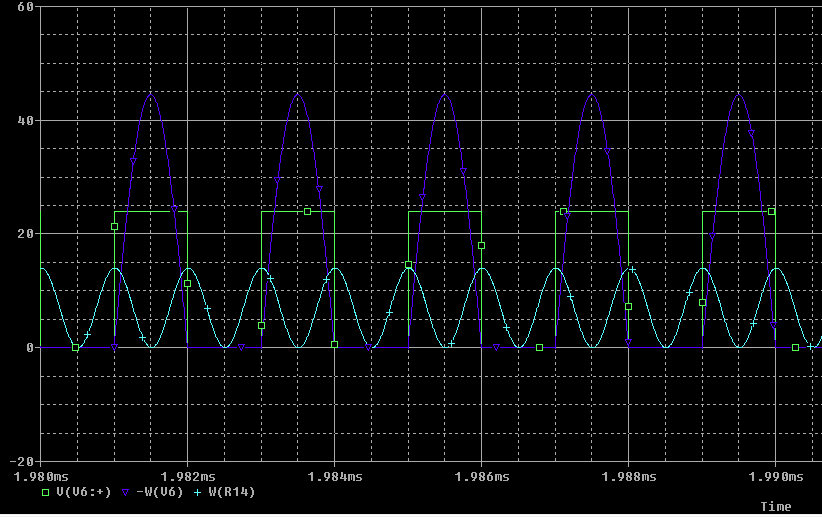
Task: Click the 1.986ms x-axis tick label
Action: pyautogui.click(x=482, y=477)
